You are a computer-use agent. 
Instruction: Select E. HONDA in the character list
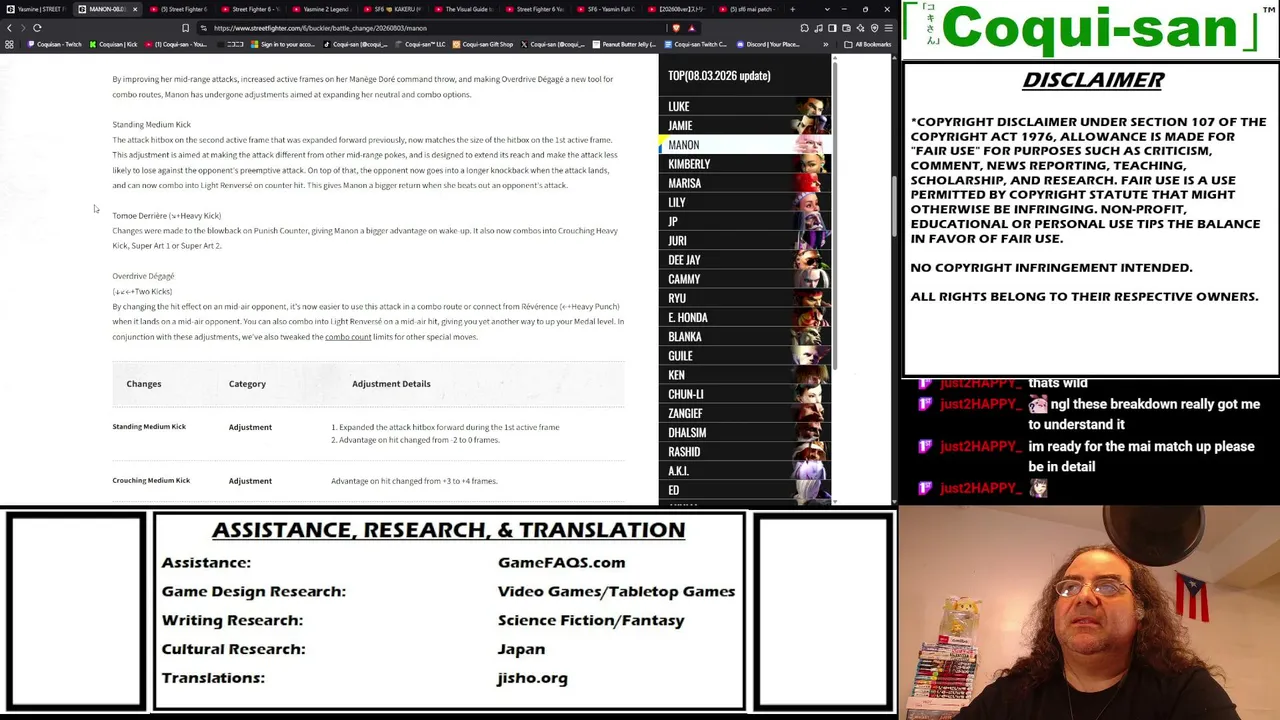coord(745,317)
